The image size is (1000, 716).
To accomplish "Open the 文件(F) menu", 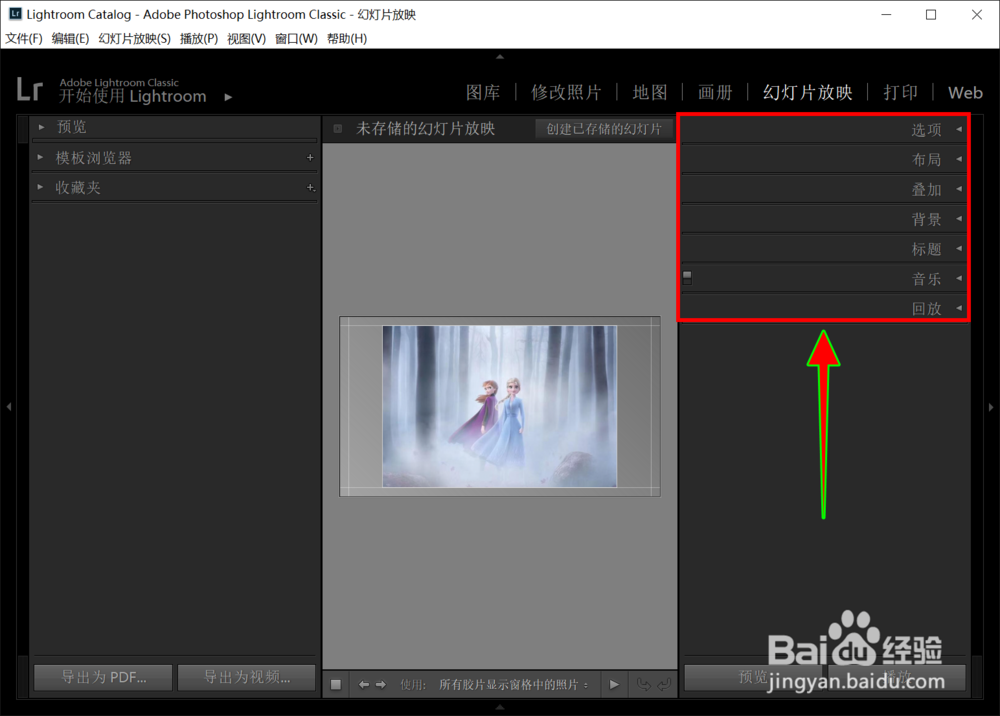I will [x=24, y=38].
